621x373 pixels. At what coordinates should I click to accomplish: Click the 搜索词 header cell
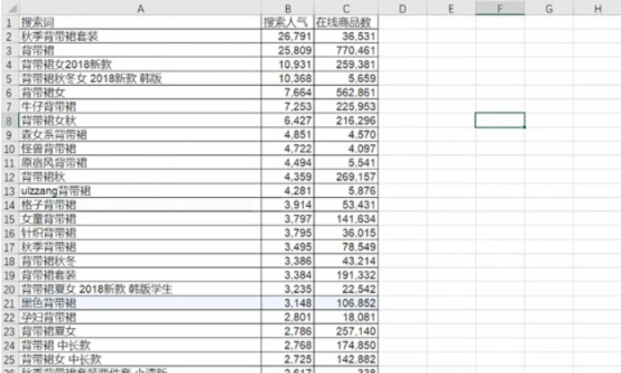point(140,23)
